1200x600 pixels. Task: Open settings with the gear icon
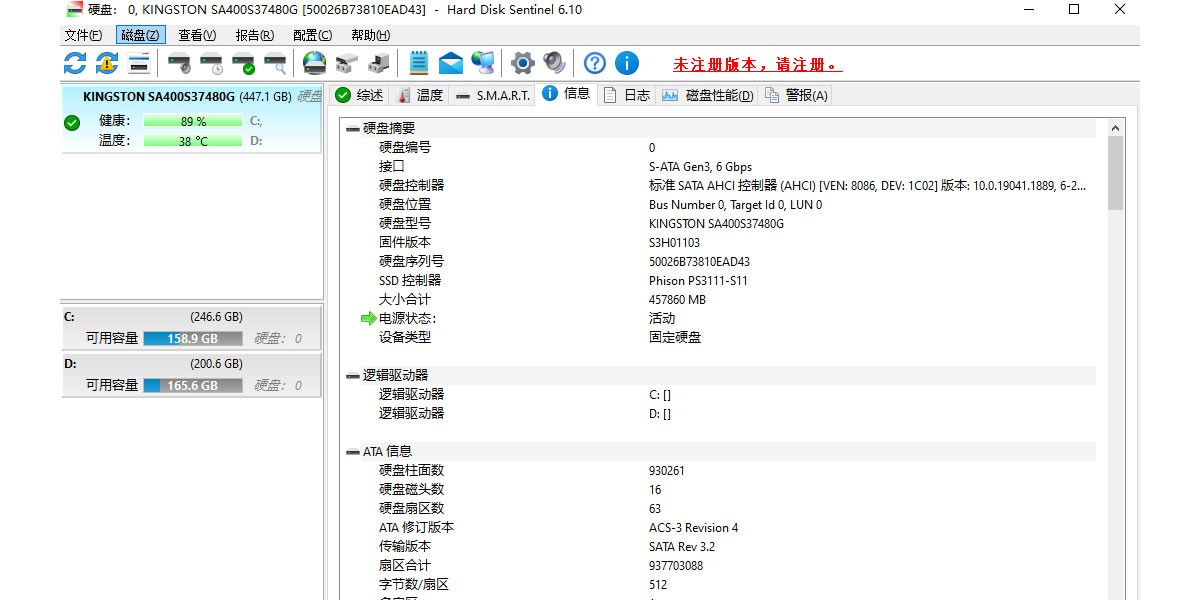coord(522,64)
